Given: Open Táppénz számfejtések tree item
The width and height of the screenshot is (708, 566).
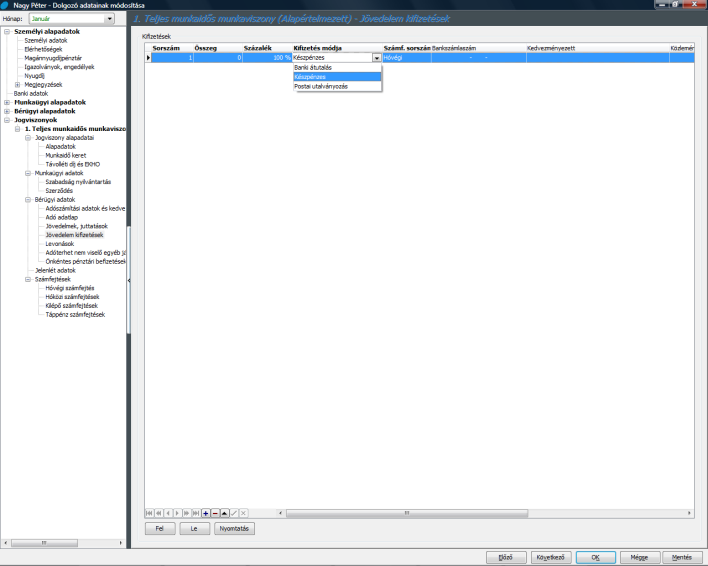Looking at the screenshot, I should [x=75, y=315].
